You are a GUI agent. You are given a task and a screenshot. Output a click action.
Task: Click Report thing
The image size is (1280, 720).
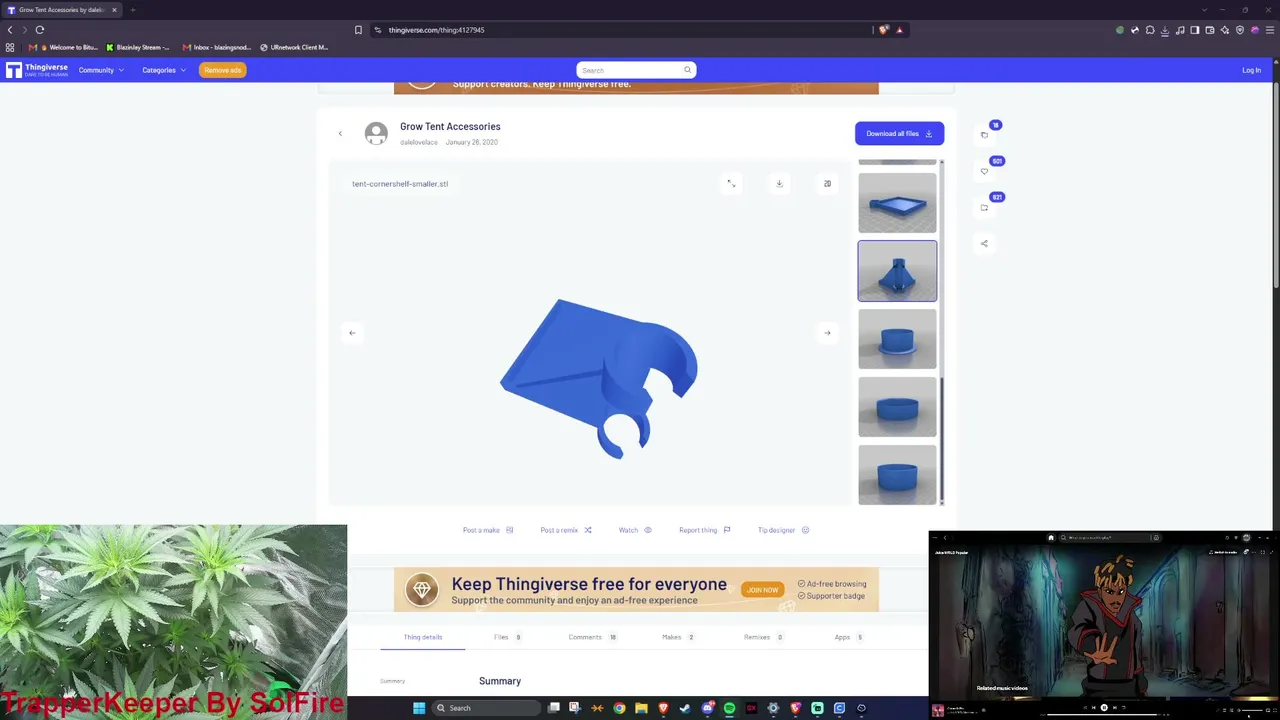(x=705, y=530)
